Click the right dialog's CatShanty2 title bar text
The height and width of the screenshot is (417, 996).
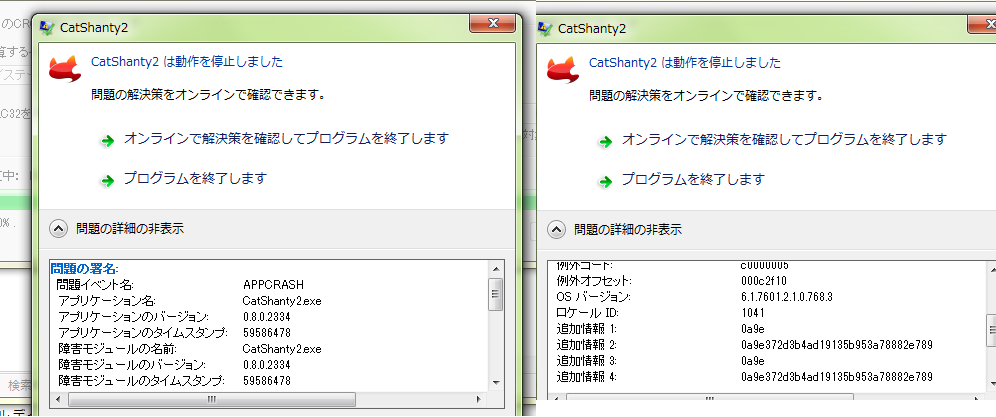pos(592,29)
